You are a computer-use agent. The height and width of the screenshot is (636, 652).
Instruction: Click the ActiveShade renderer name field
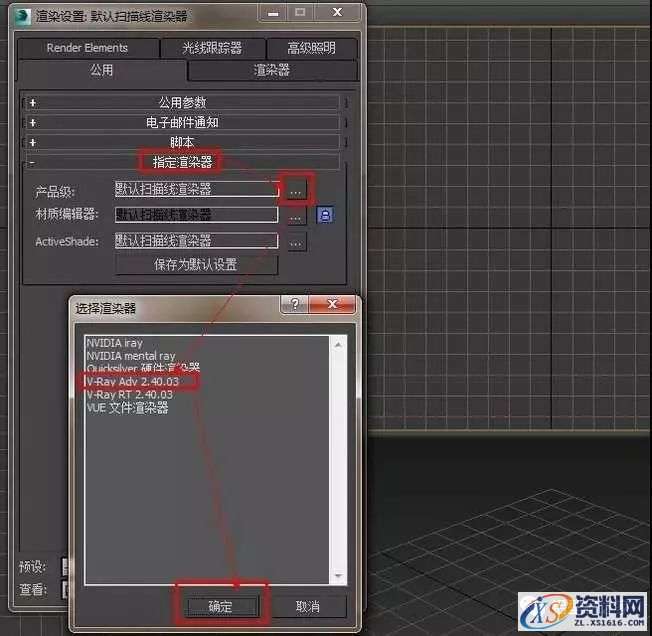point(196,241)
